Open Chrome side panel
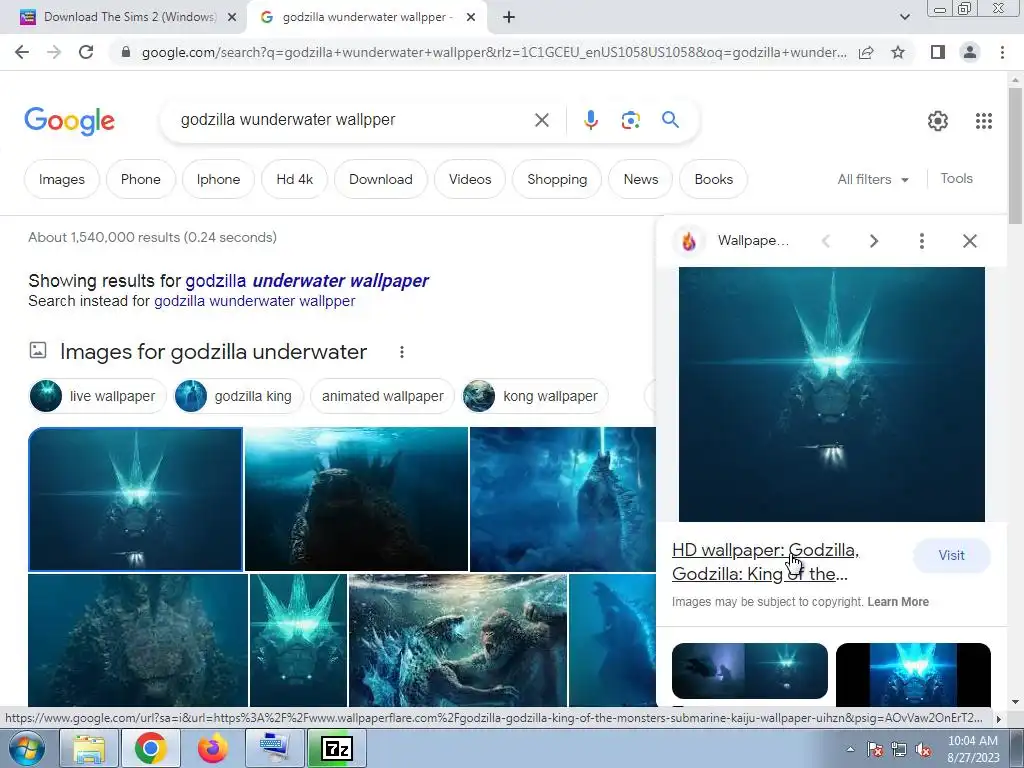The width and height of the screenshot is (1024, 768). point(938,52)
